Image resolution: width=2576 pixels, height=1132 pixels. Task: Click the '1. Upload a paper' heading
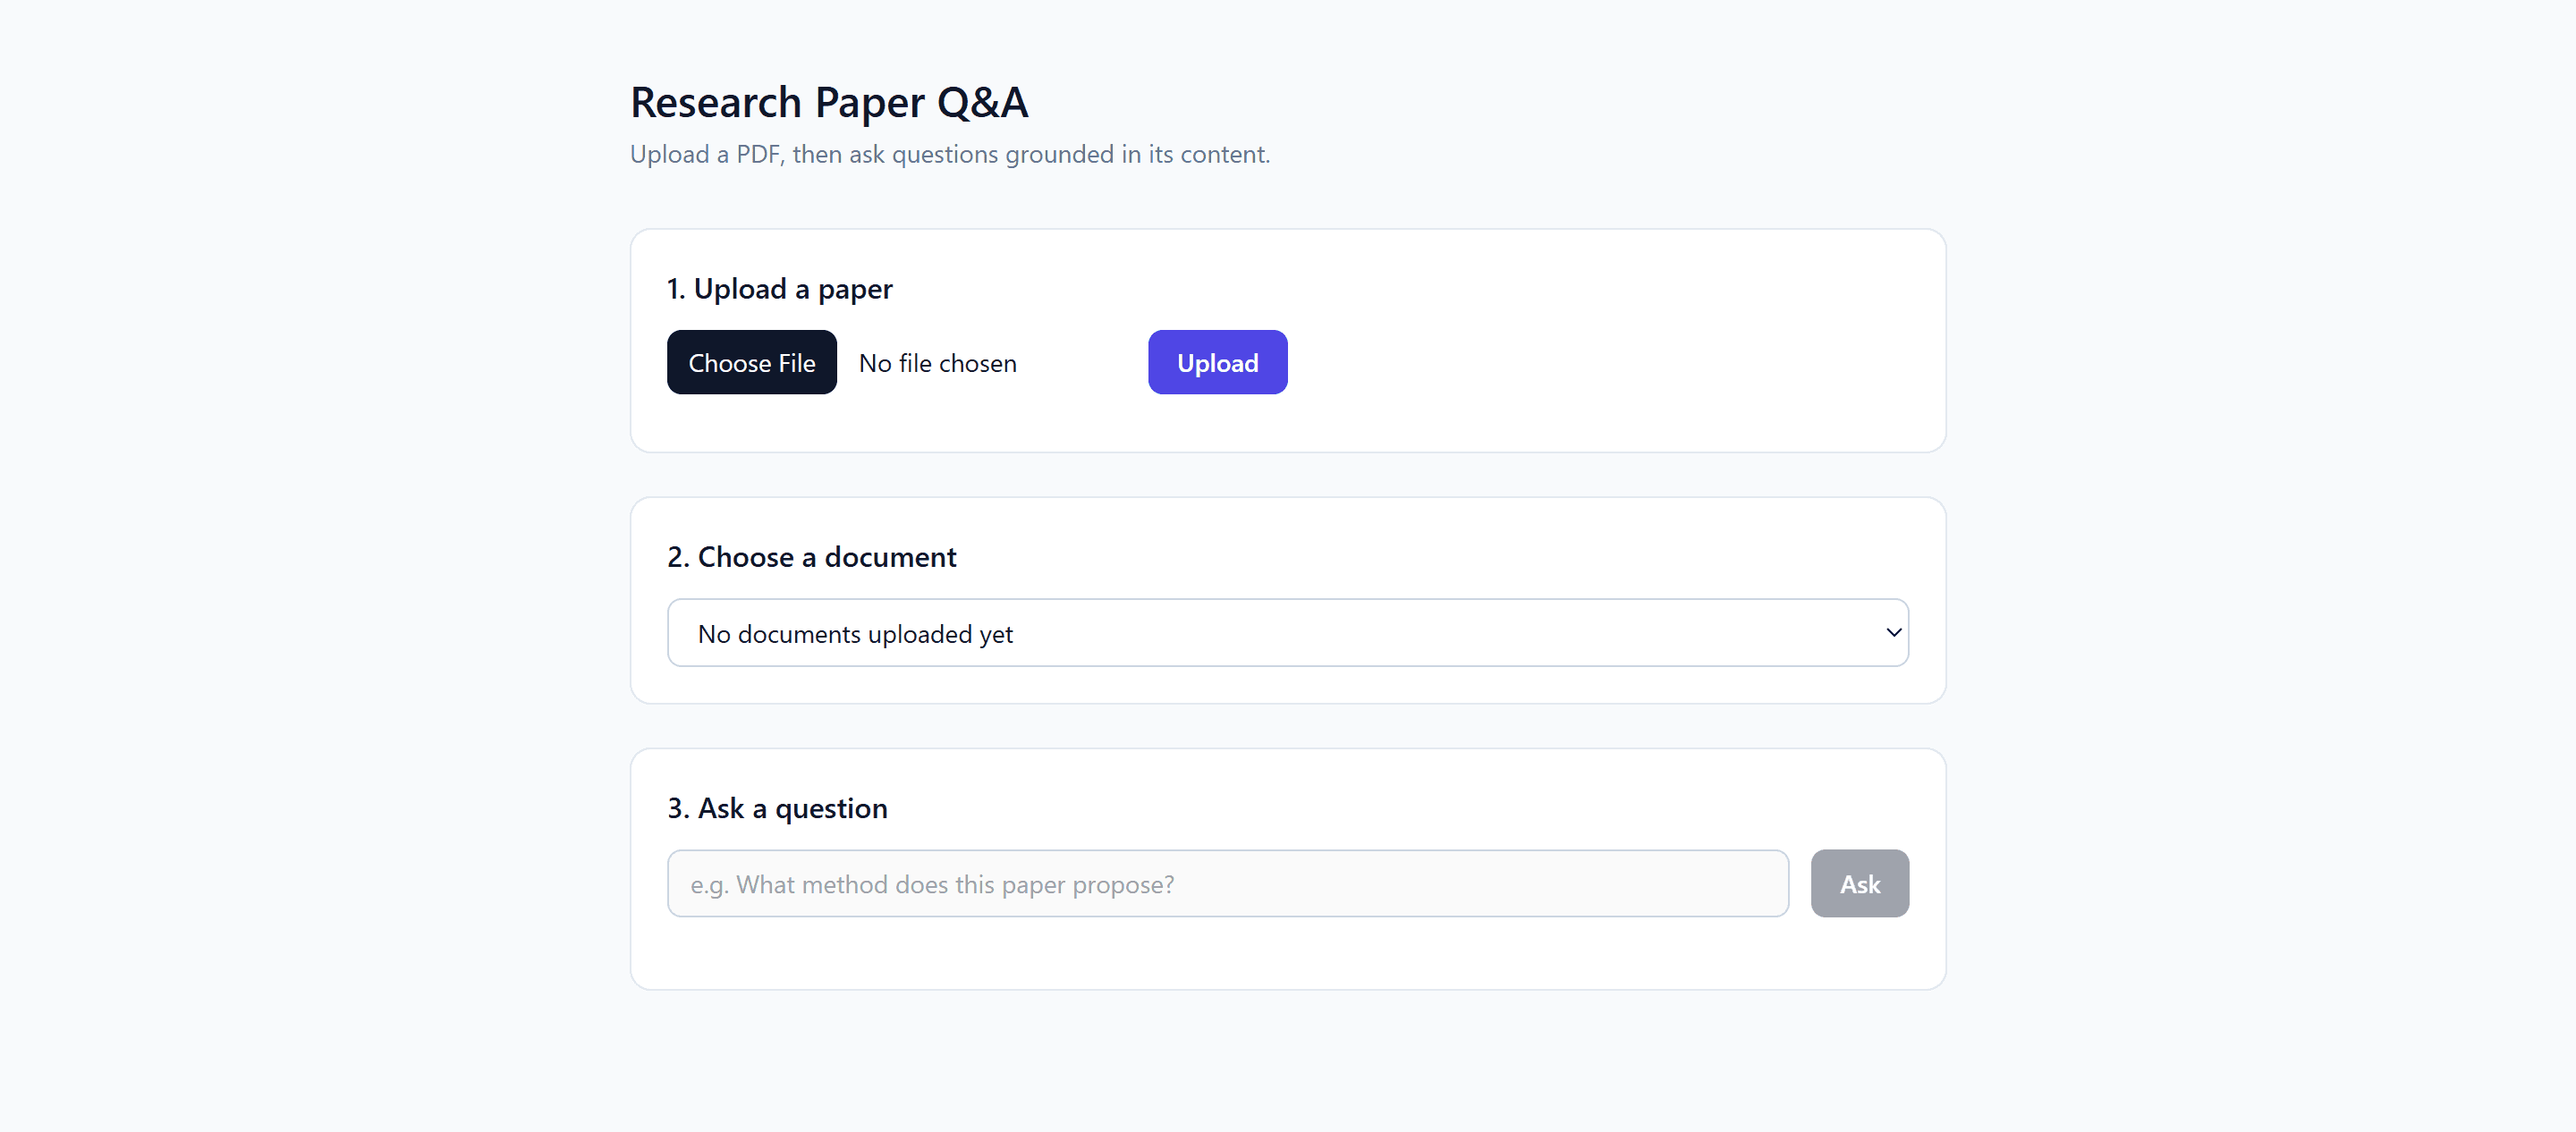pos(780,289)
